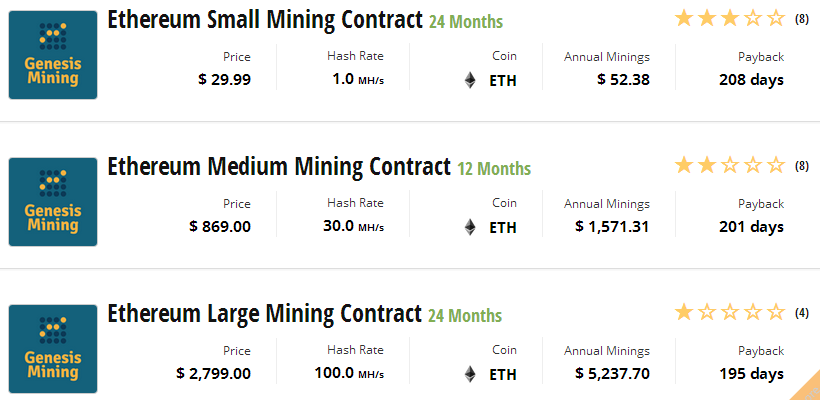Image resolution: width=820 pixels, height=400 pixels.
Task: Open Genesis Mining logo for Medium contract
Action: point(53,202)
